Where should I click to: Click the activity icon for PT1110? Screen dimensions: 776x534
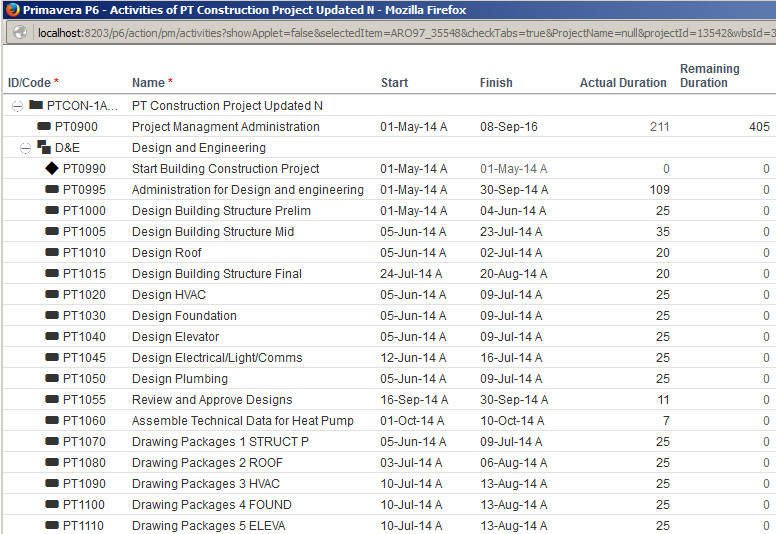point(52,525)
